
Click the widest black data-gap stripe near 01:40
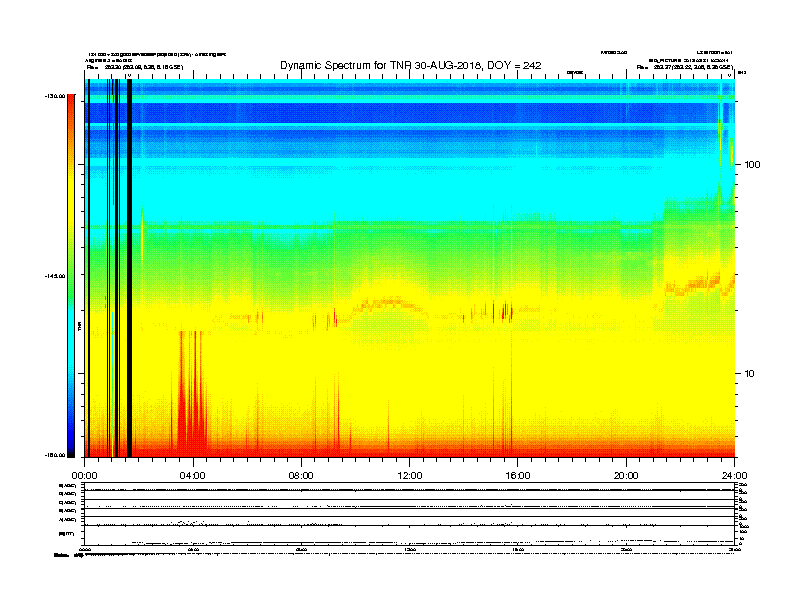tap(129, 268)
